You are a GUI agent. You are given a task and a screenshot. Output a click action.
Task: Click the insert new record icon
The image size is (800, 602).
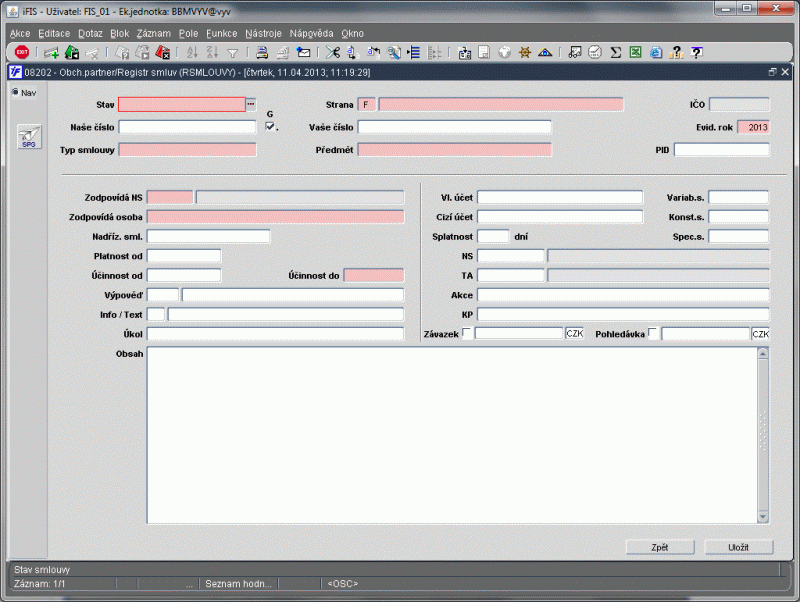[51, 52]
